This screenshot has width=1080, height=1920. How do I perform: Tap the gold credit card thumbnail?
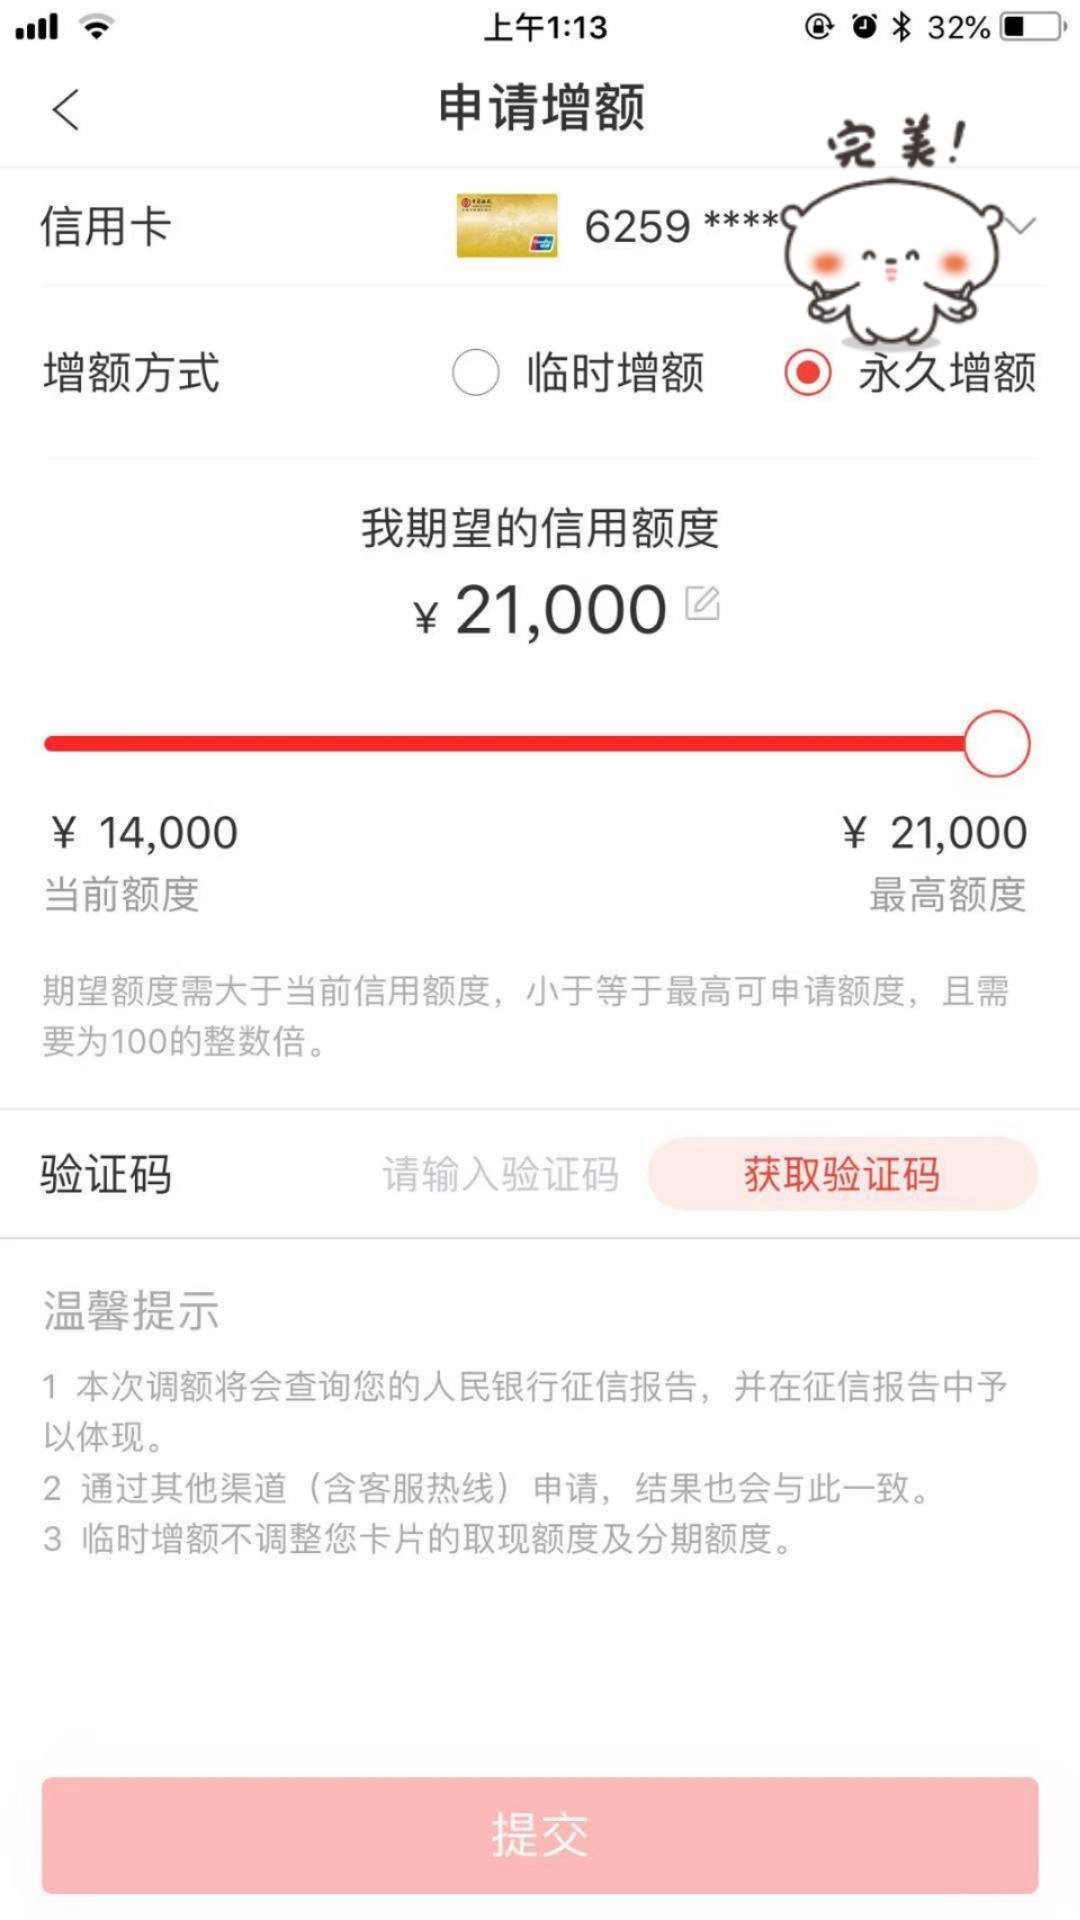507,226
